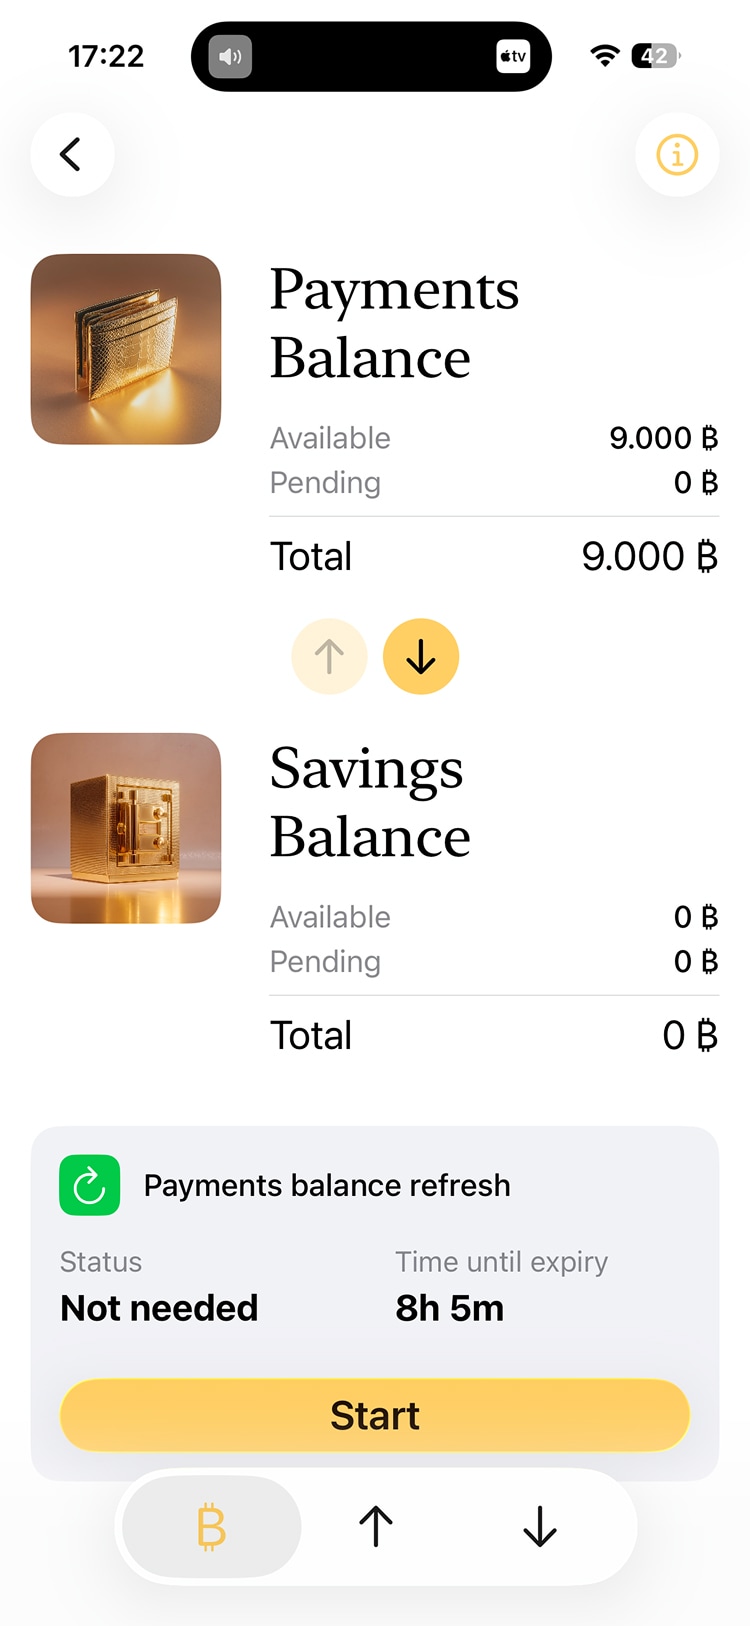750x1626 pixels.
Task: Tap the Apple TV icon in Dynamic Island
Action: tap(513, 57)
